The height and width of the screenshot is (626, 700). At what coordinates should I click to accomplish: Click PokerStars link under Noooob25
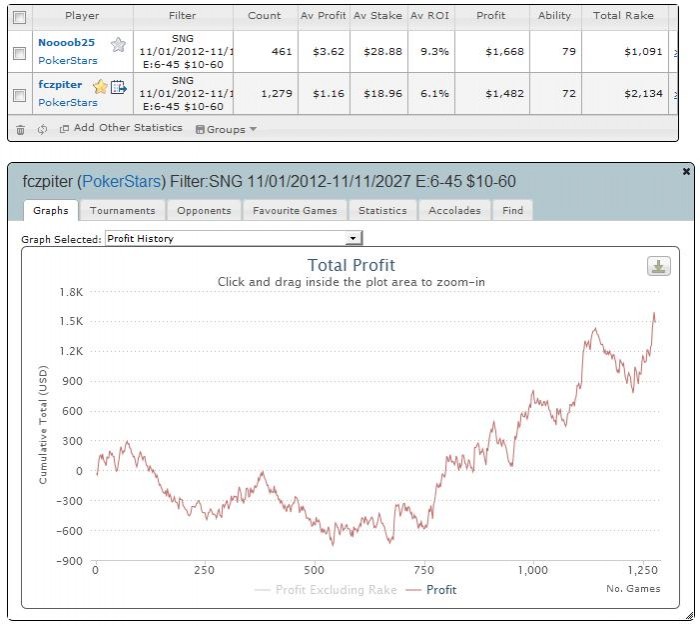click(x=68, y=61)
